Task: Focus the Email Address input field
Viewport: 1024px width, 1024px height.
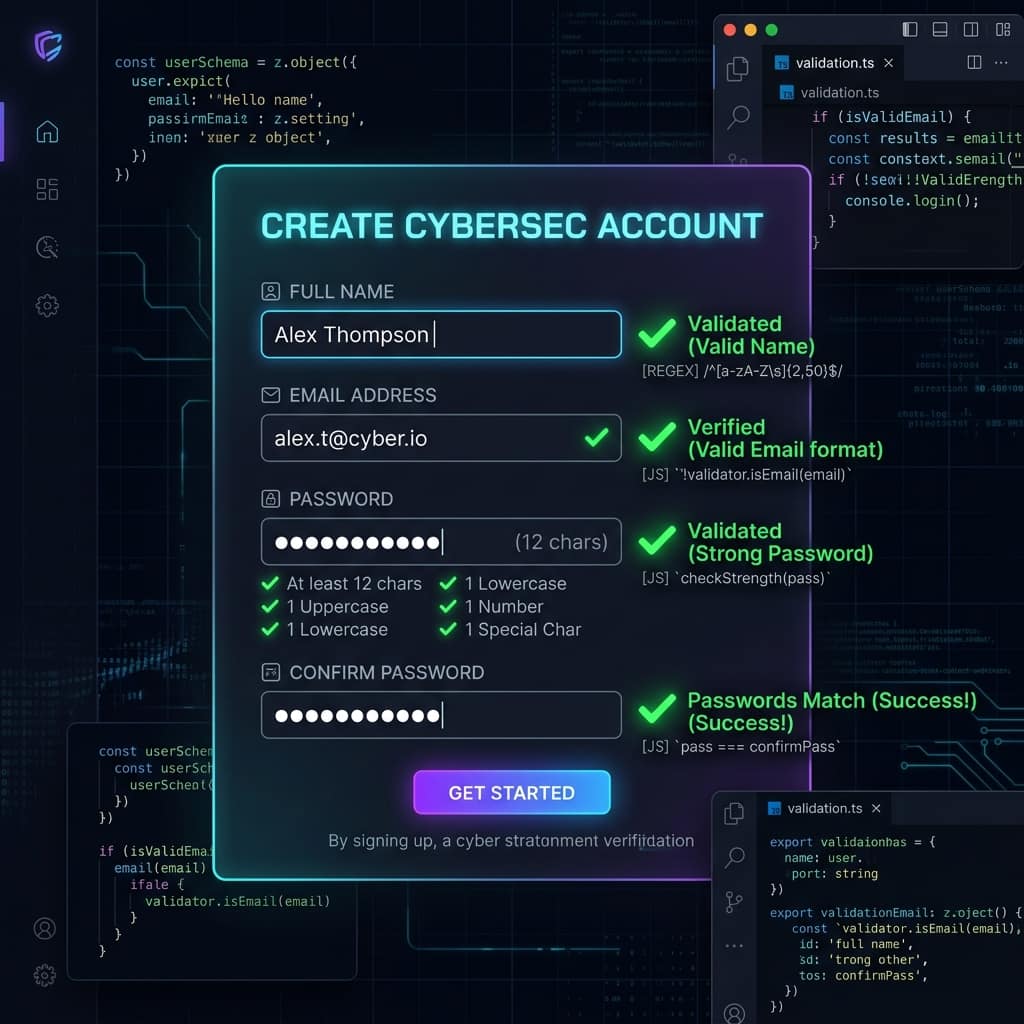Action: coord(441,438)
